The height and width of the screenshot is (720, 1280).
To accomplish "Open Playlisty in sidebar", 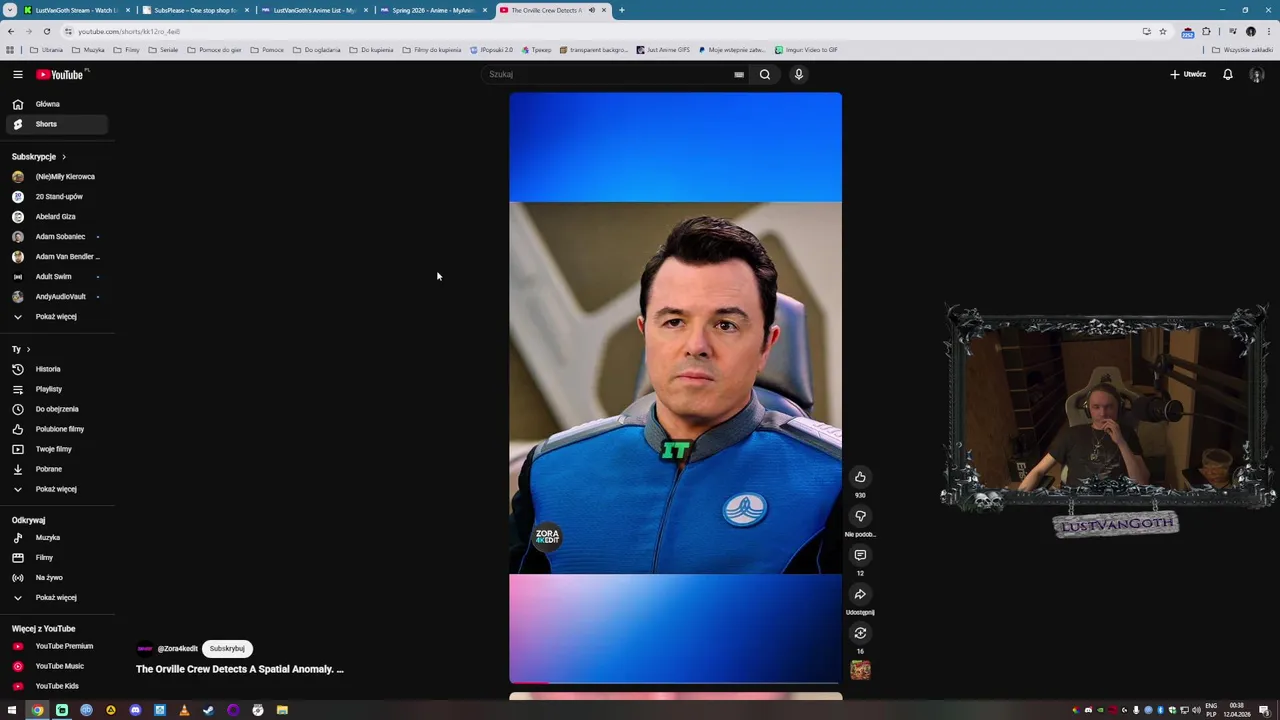I will click(56, 389).
